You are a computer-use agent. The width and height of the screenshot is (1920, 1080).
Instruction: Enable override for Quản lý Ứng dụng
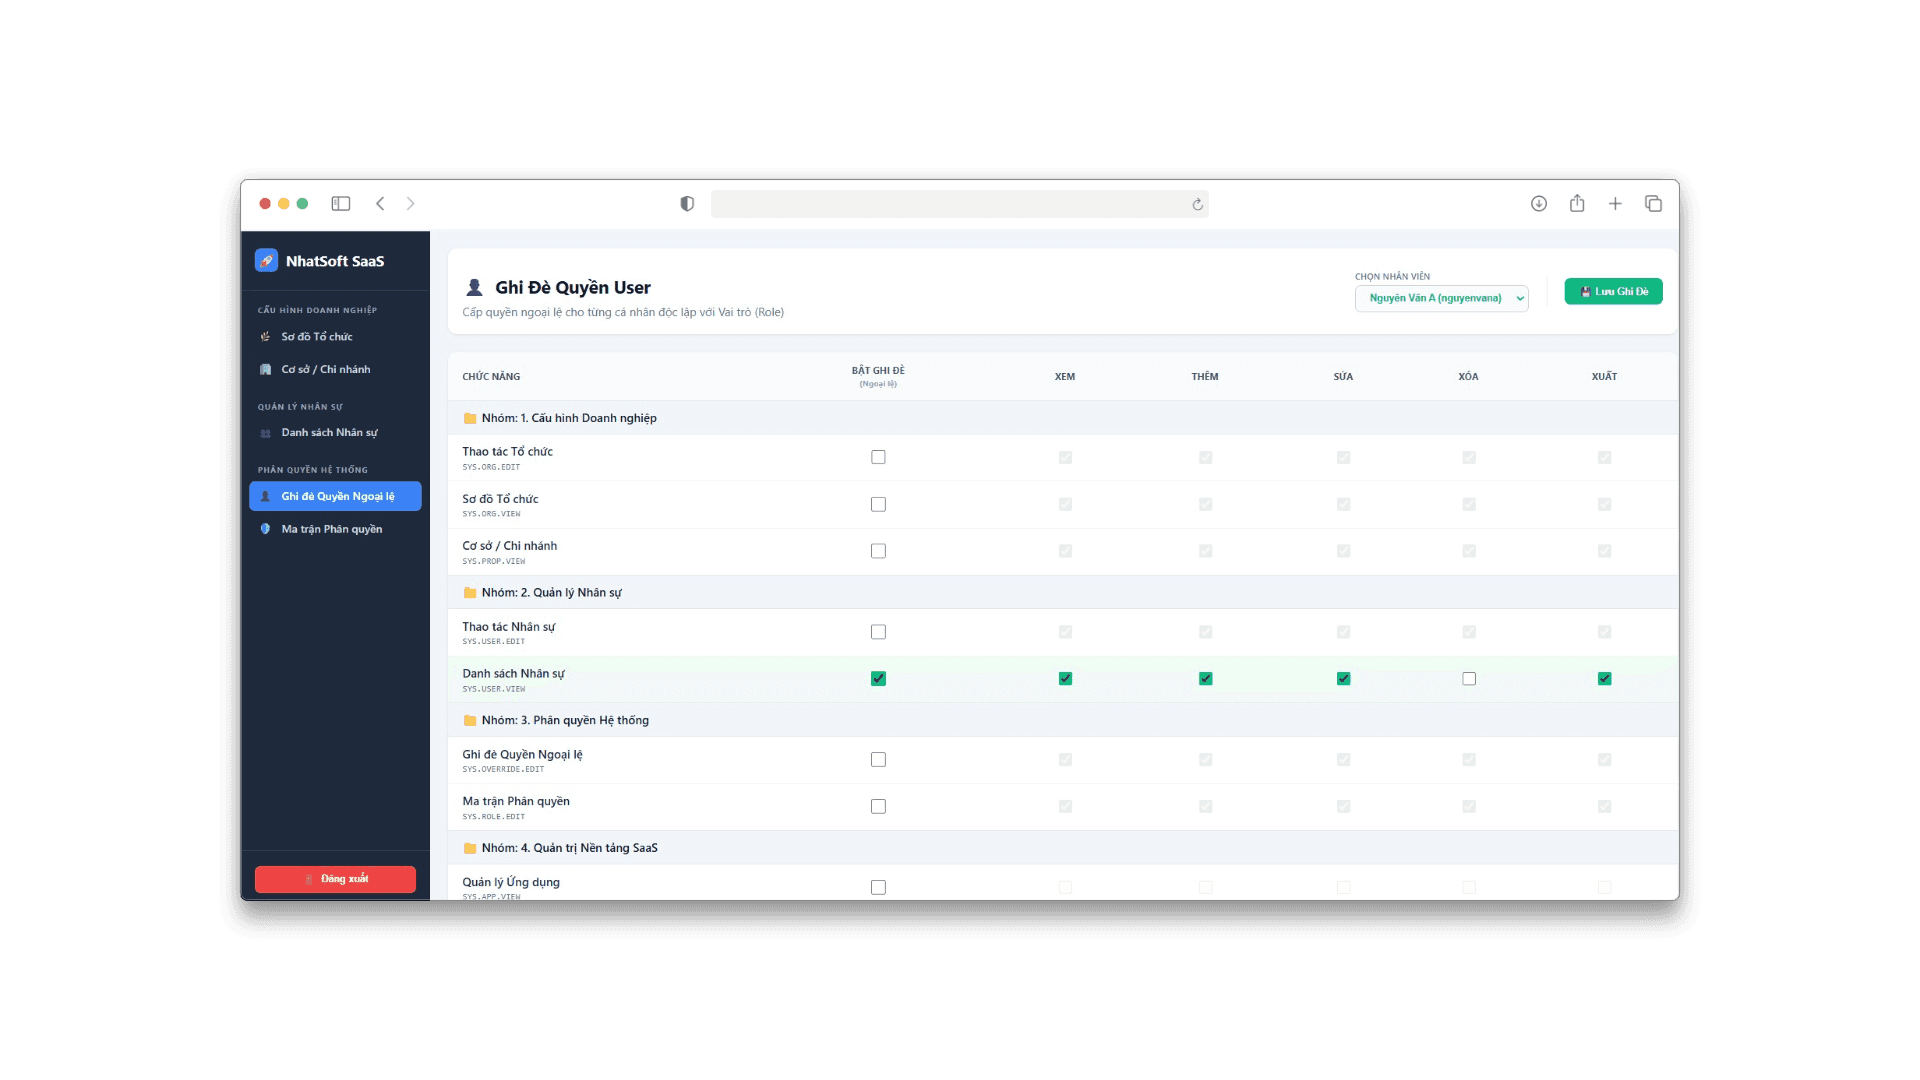point(878,887)
